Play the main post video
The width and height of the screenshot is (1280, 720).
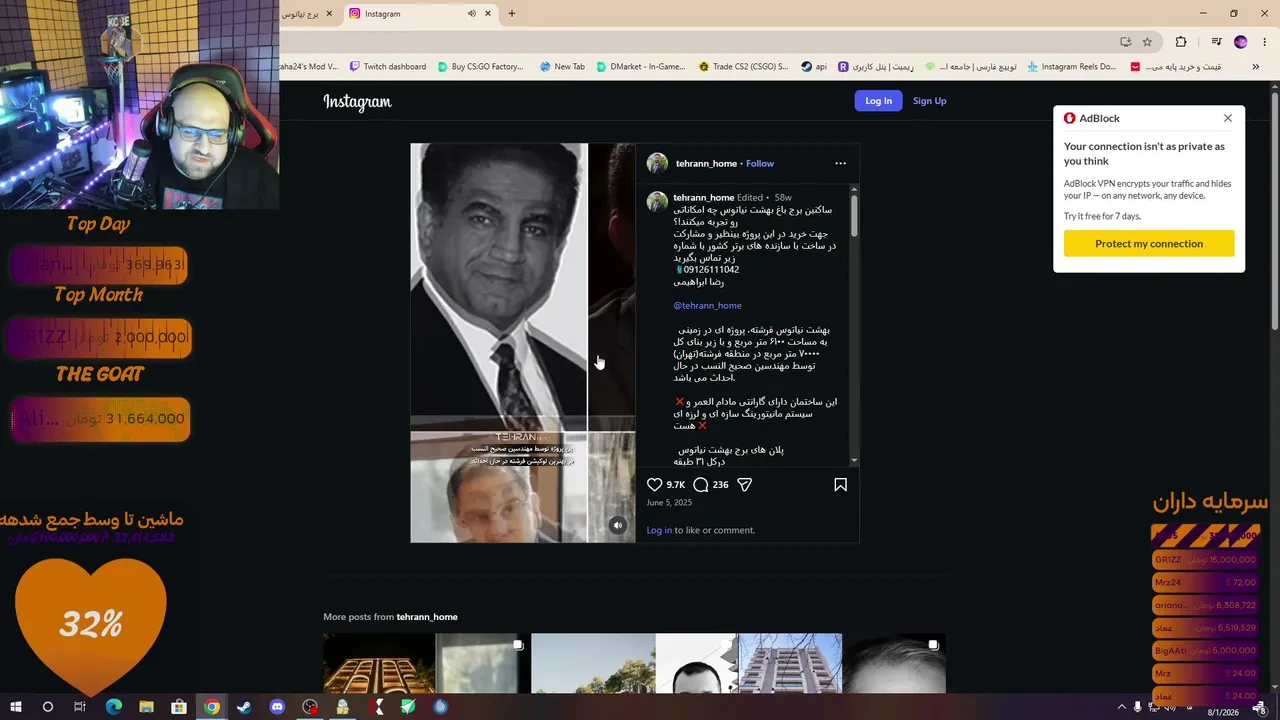[x=522, y=343]
